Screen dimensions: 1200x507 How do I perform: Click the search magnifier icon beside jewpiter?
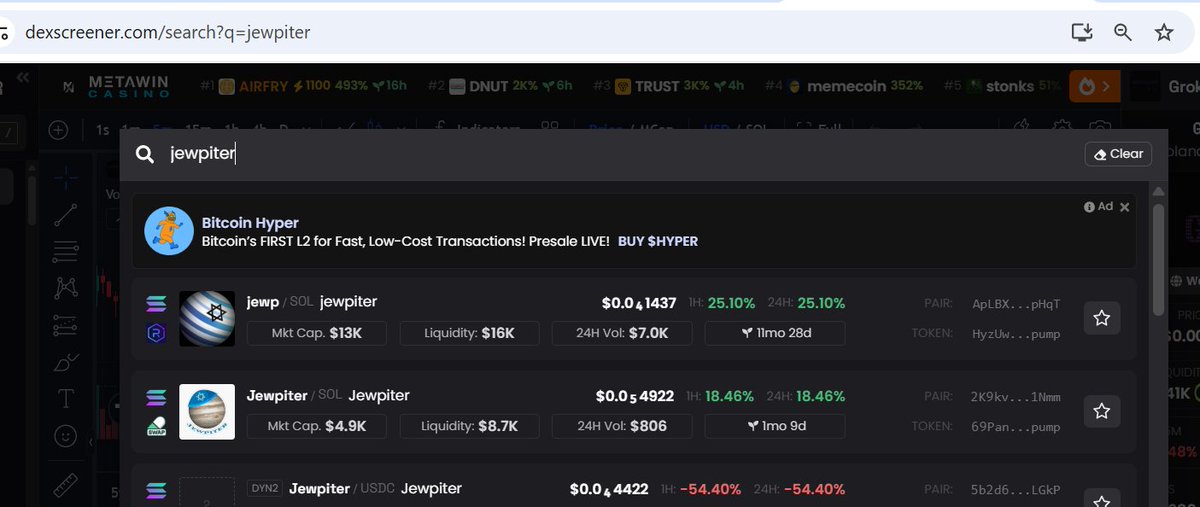145,154
